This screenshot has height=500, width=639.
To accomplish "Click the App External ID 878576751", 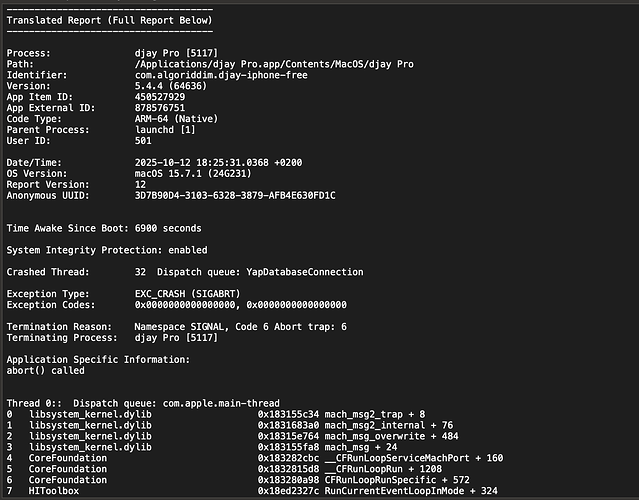I will pos(163,108).
